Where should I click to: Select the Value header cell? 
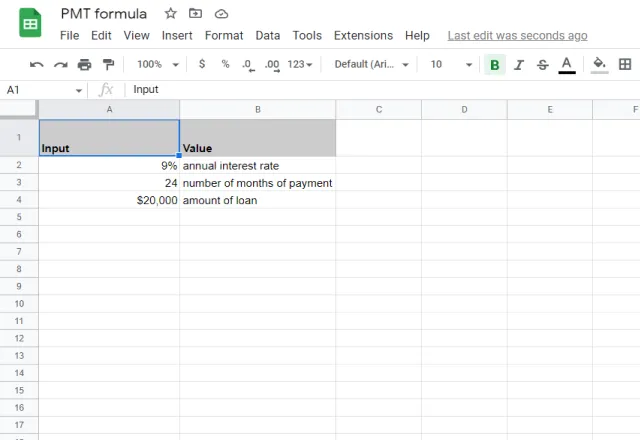coord(258,138)
